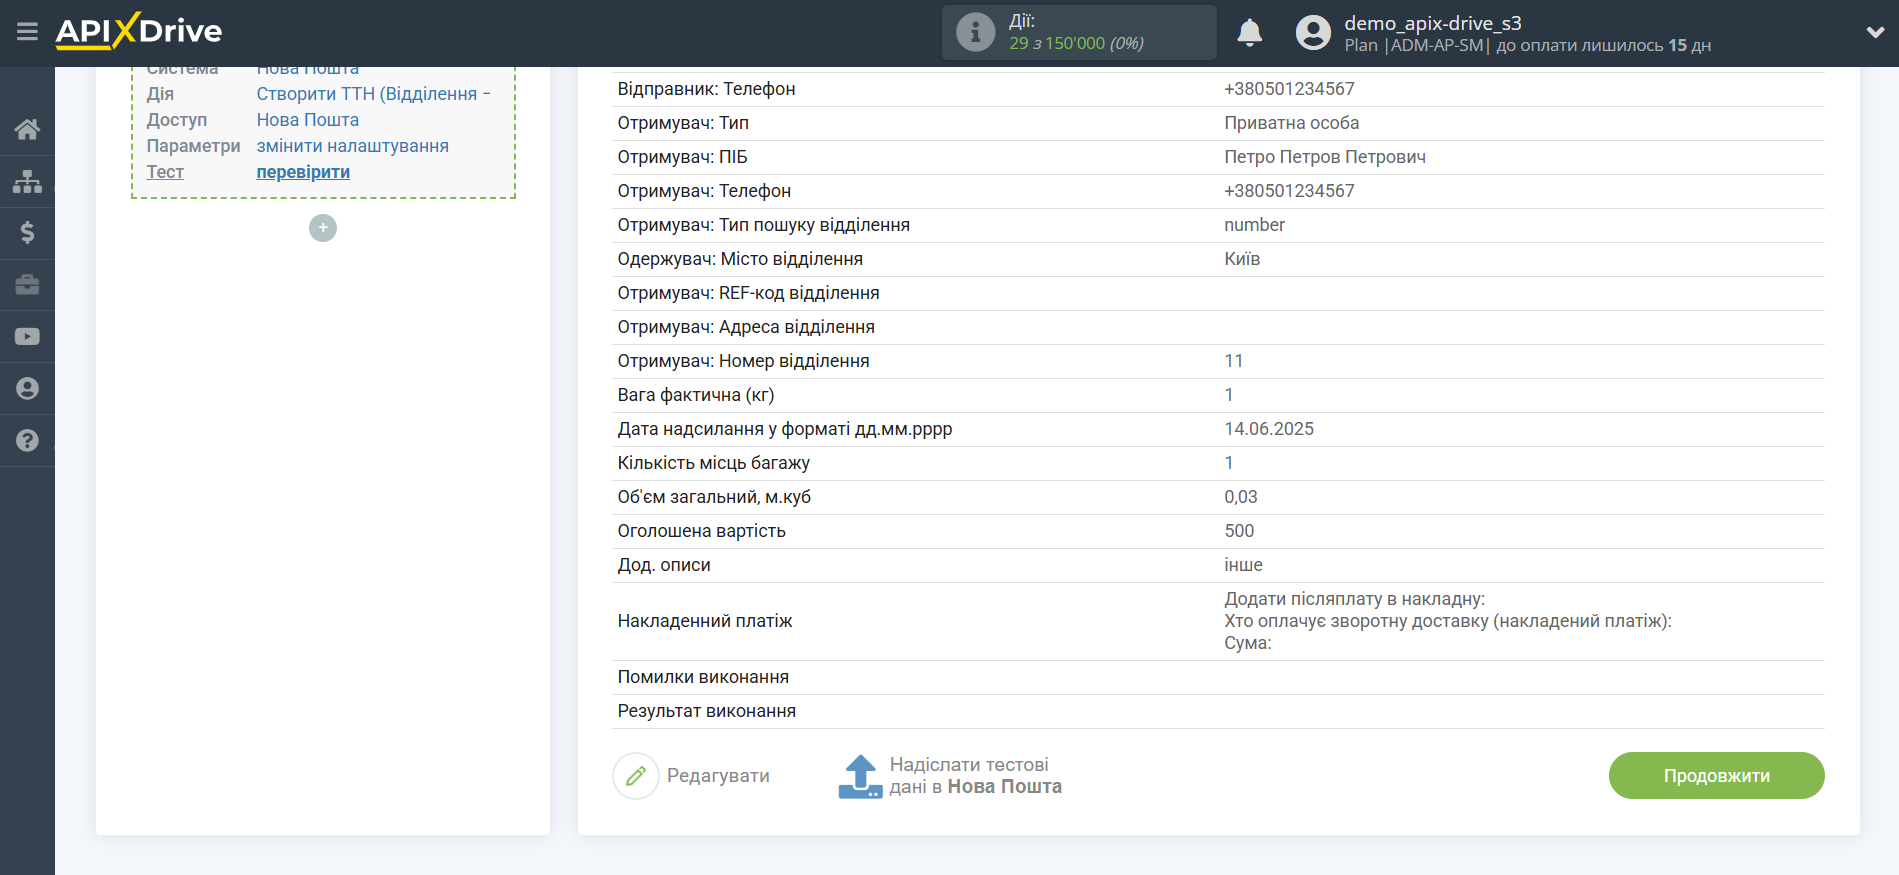Select Відправник: Телефон row label

coord(706,89)
